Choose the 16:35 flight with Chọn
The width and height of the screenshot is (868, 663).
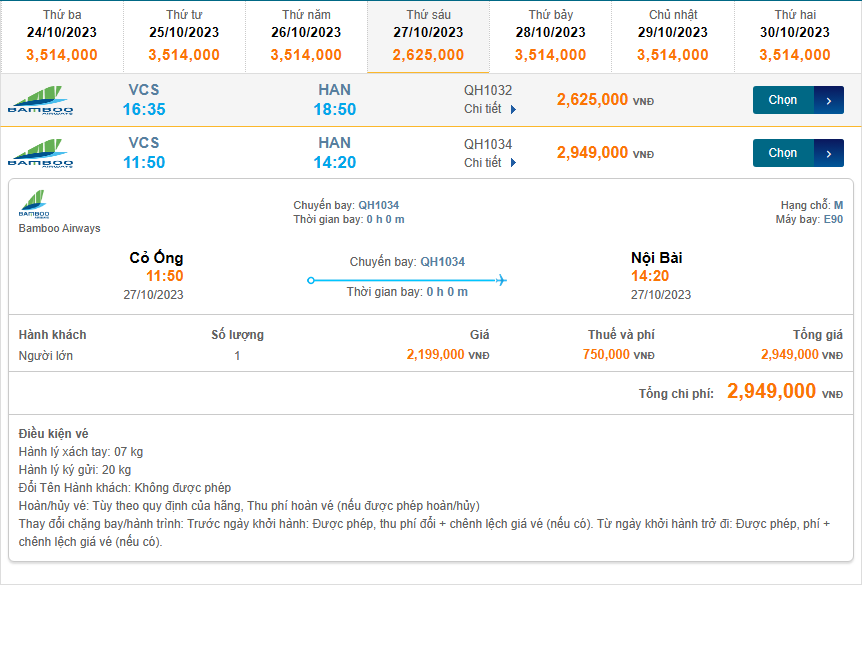(784, 100)
